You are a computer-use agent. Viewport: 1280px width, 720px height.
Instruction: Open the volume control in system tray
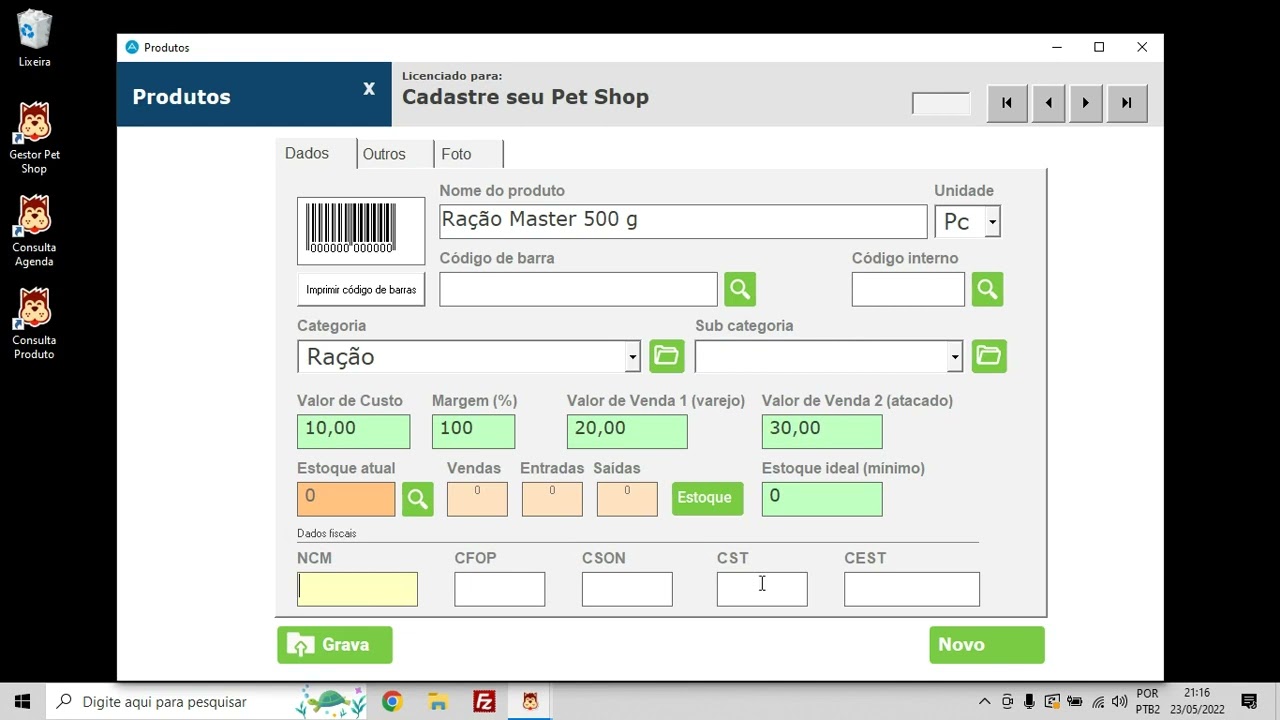coord(1120,702)
